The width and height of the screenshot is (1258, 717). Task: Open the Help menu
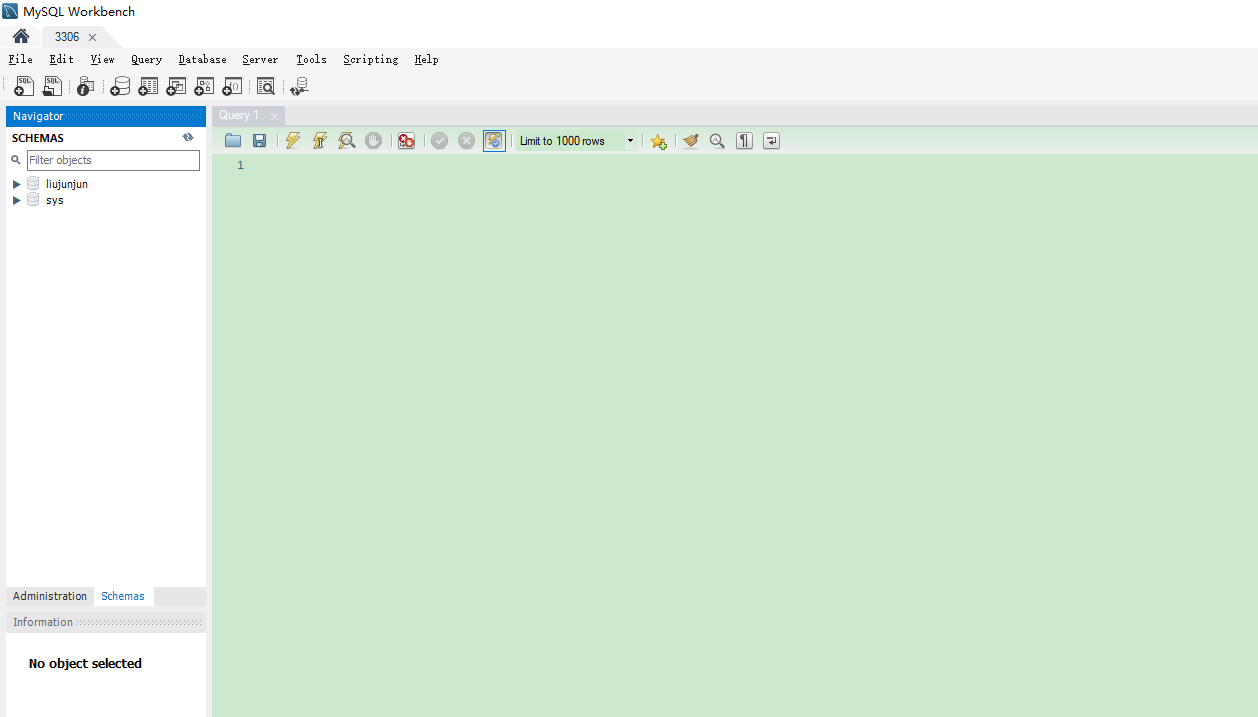[x=426, y=59]
